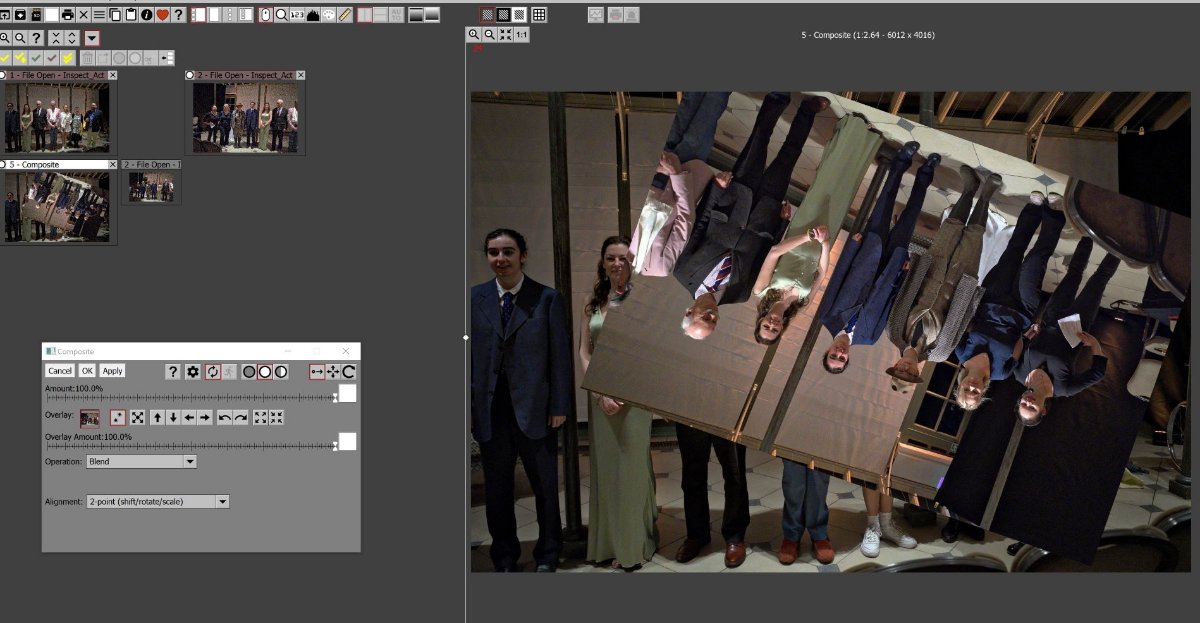Nudge the overlay up with the up arrow
The width and height of the screenshot is (1200, 623).
click(x=157, y=417)
